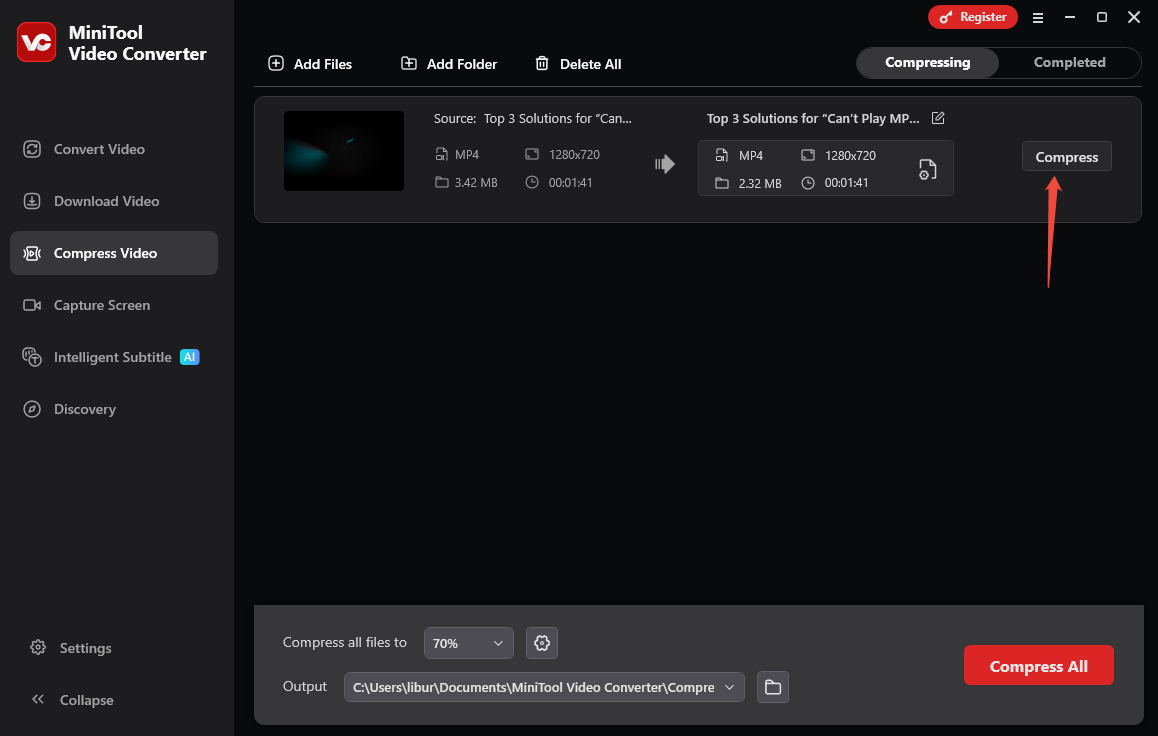Select the Capture Screen tool
This screenshot has width=1158, height=736.
[102, 304]
